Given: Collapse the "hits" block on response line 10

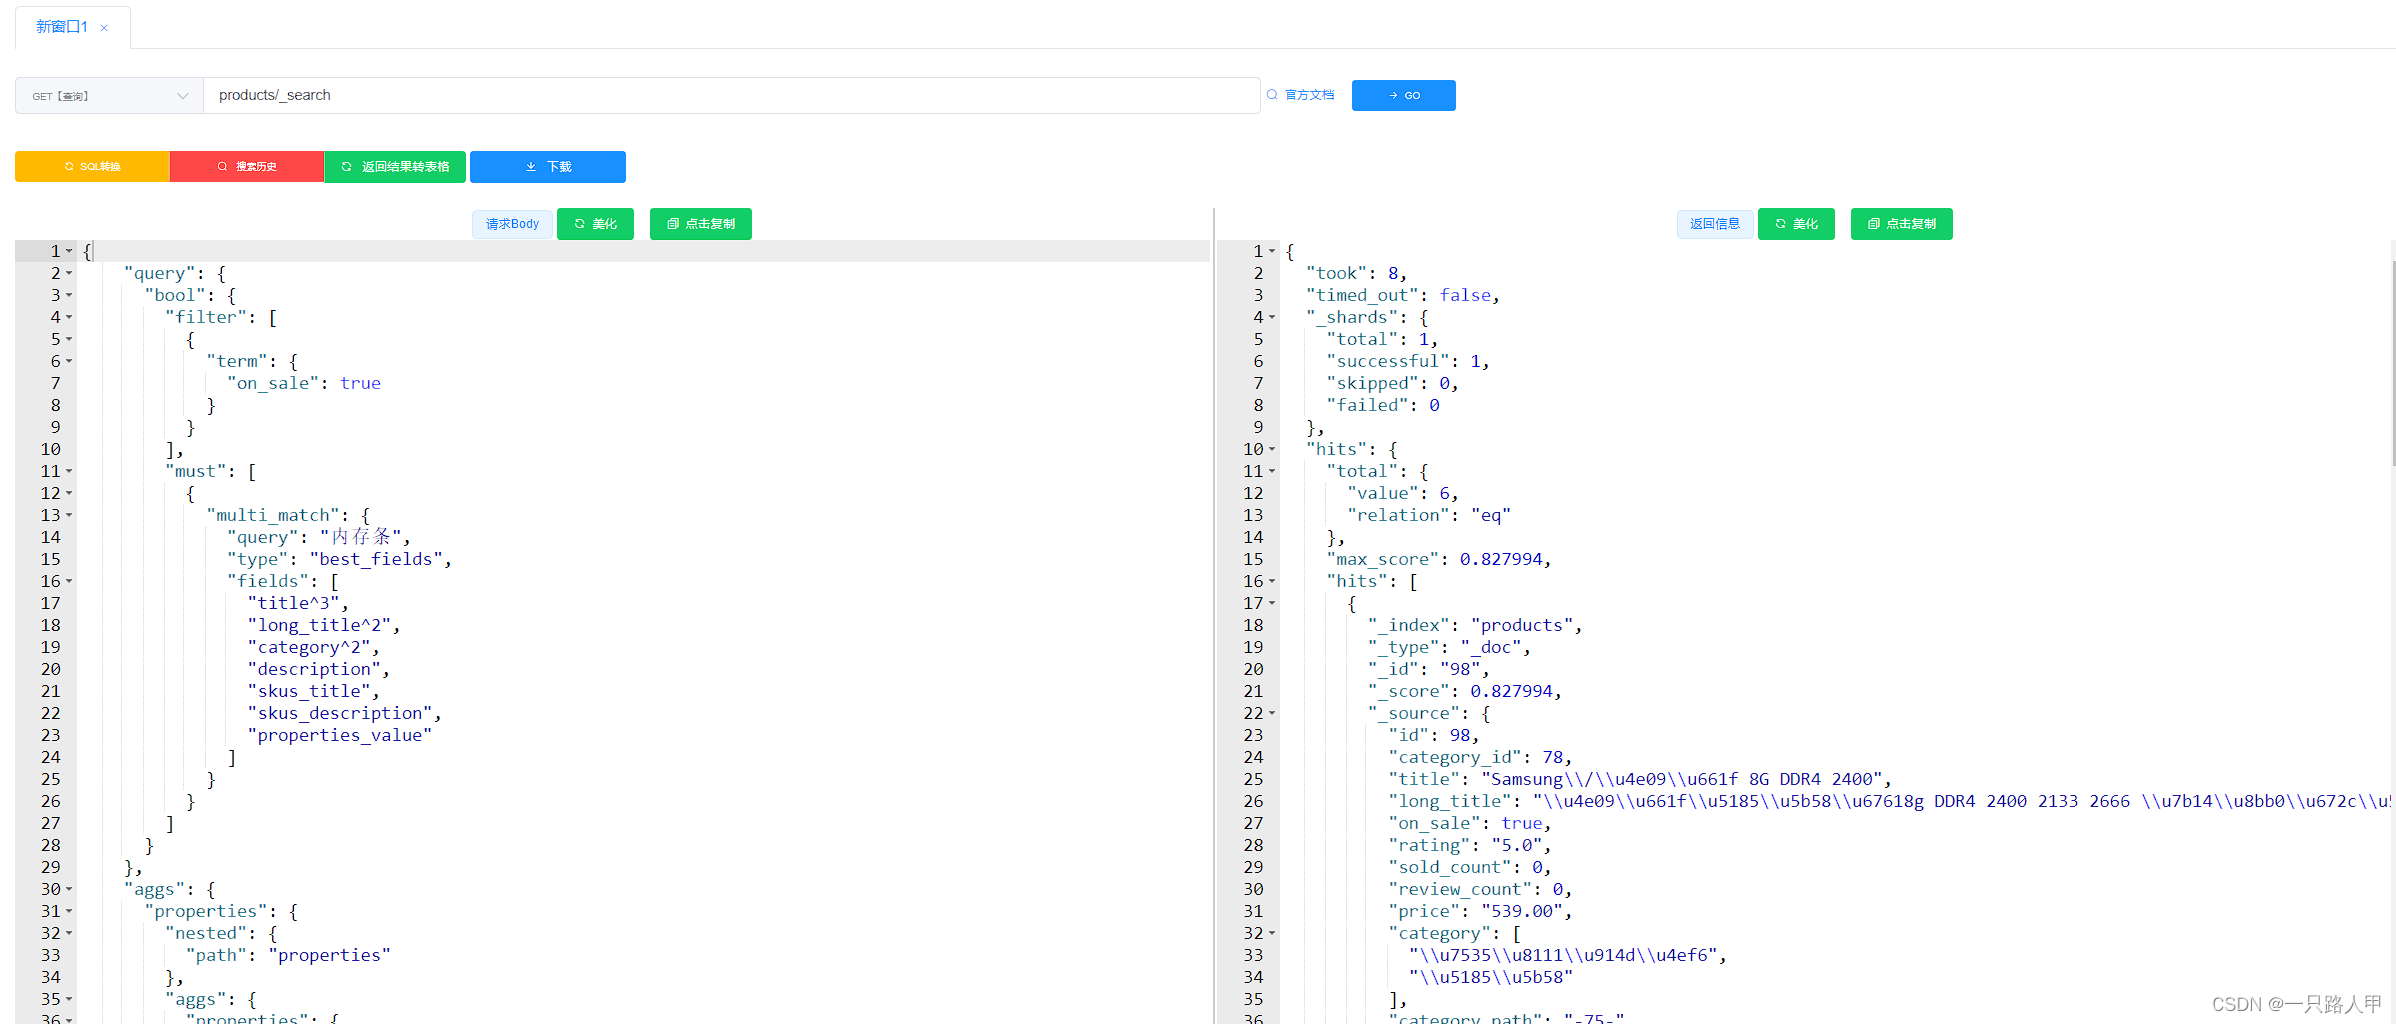Looking at the screenshot, I should 1272,450.
